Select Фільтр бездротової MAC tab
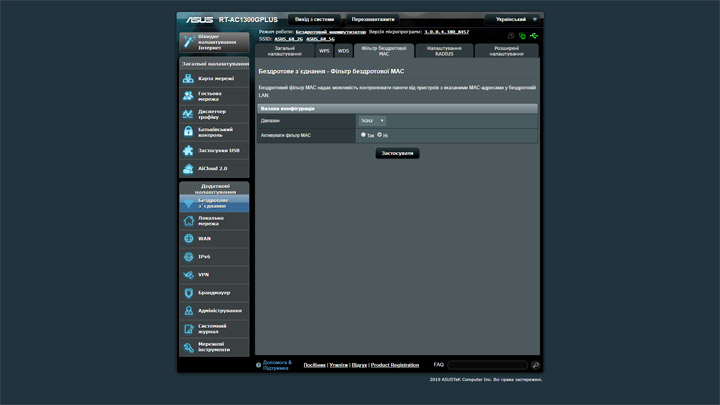The image size is (720, 405). point(384,51)
